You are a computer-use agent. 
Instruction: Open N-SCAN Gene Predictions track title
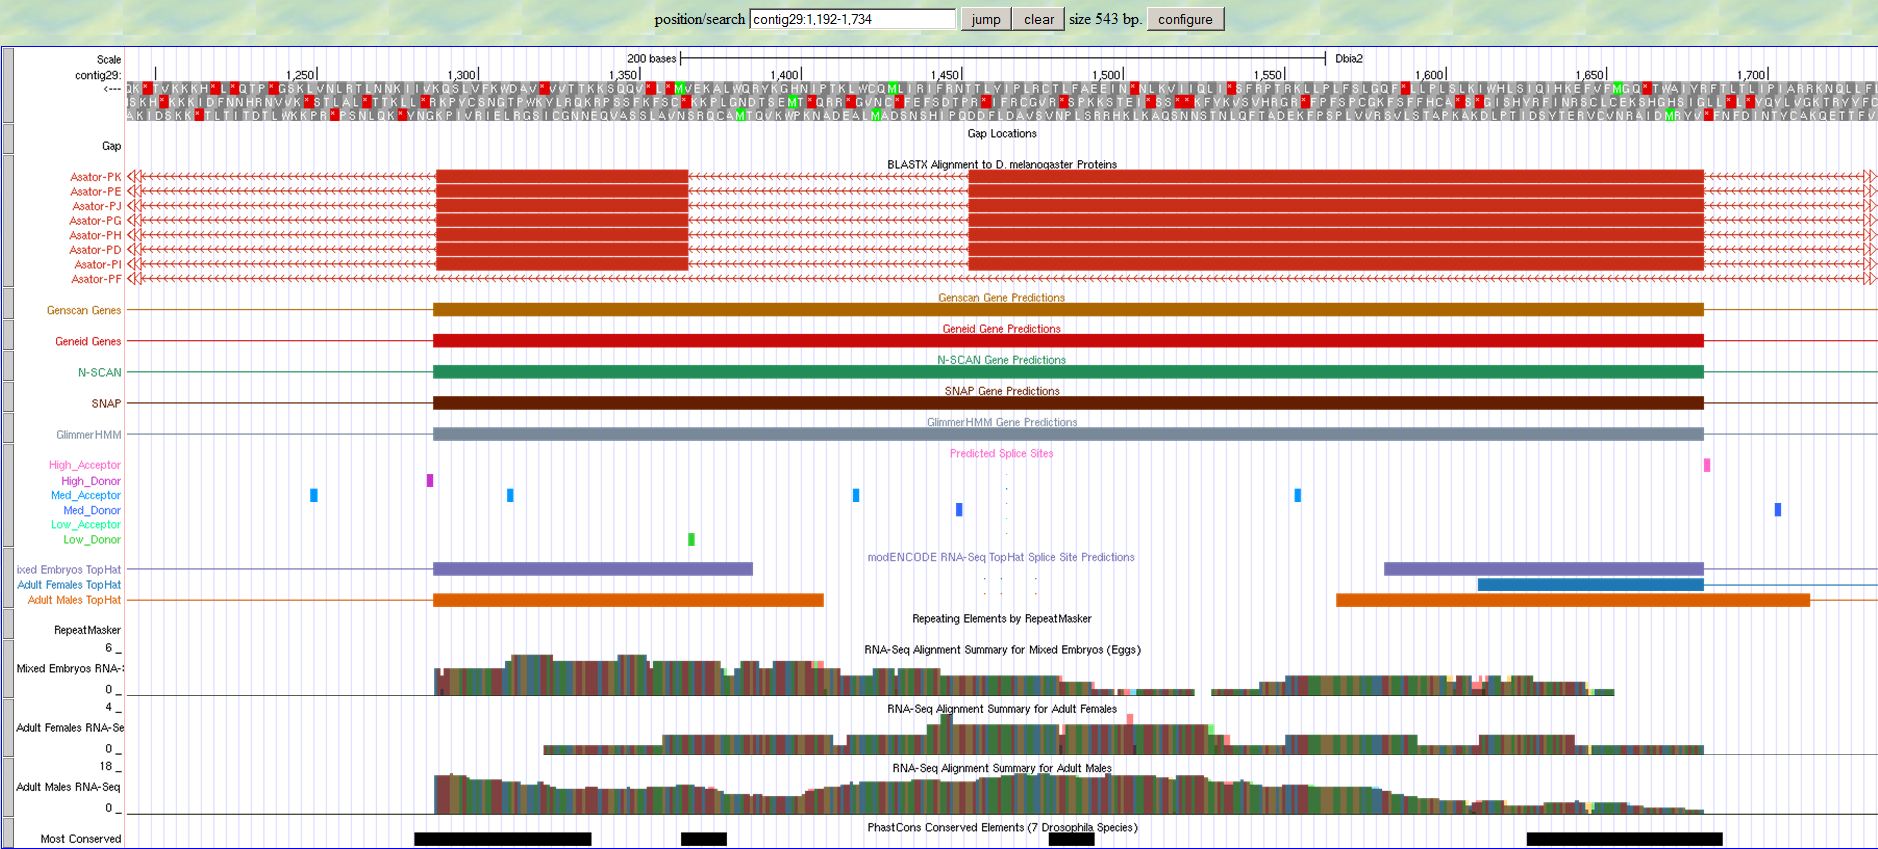pos(1002,360)
